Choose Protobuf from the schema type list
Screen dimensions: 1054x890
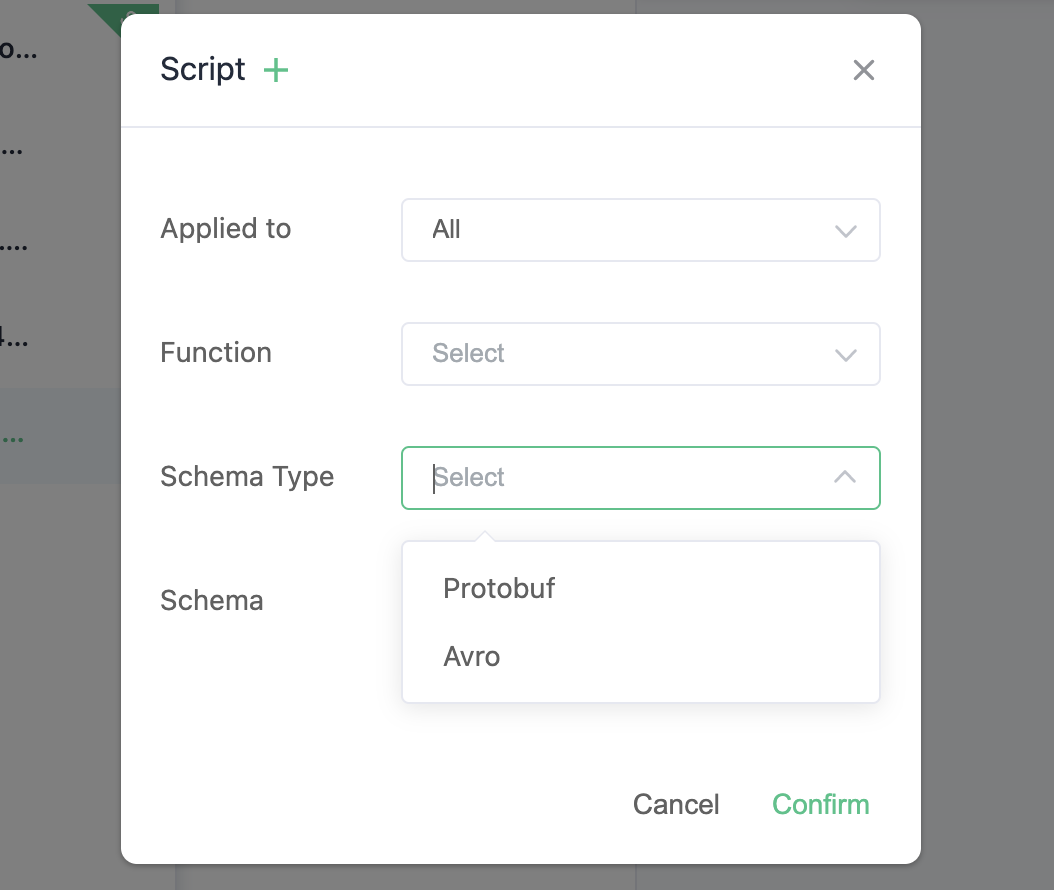tap(499, 588)
